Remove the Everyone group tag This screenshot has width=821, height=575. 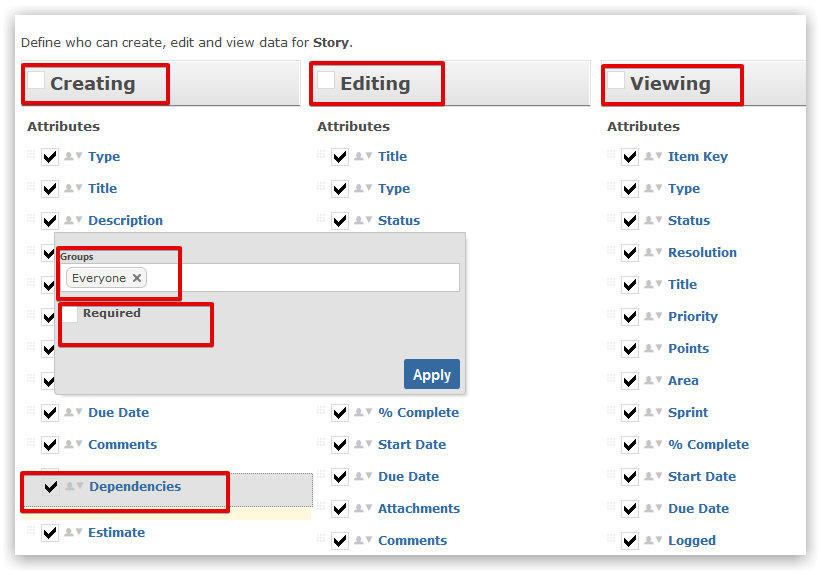pyautogui.click(x=137, y=278)
